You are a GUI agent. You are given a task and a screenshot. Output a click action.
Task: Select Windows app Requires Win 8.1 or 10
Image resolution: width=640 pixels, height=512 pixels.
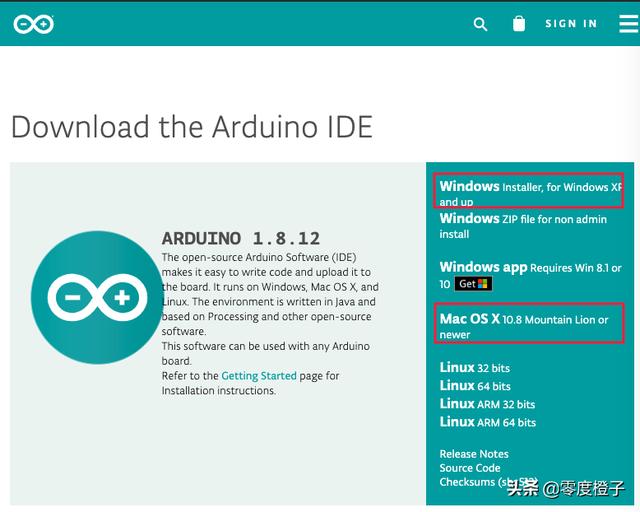click(530, 275)
